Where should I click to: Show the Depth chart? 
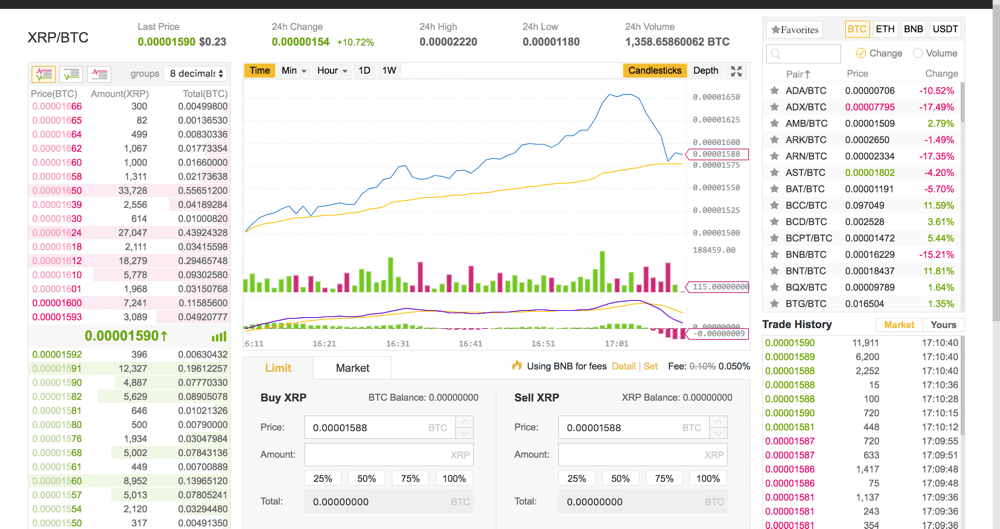[705, 71]
